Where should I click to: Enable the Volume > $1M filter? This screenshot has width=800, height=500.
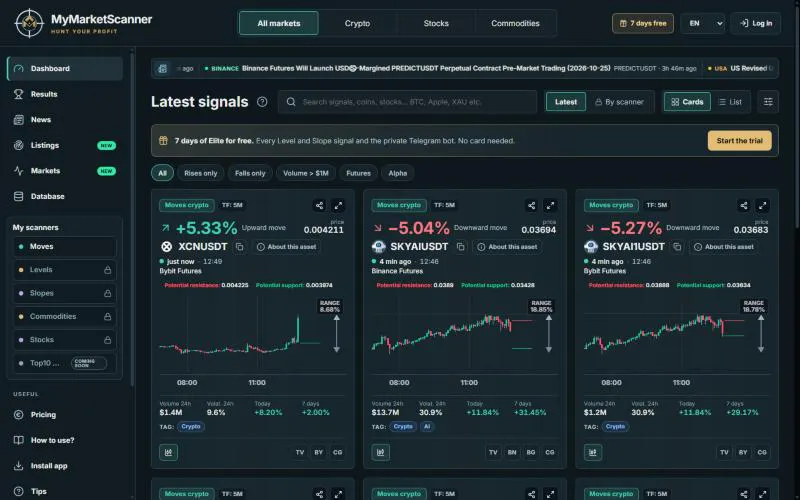pos(306,173)
